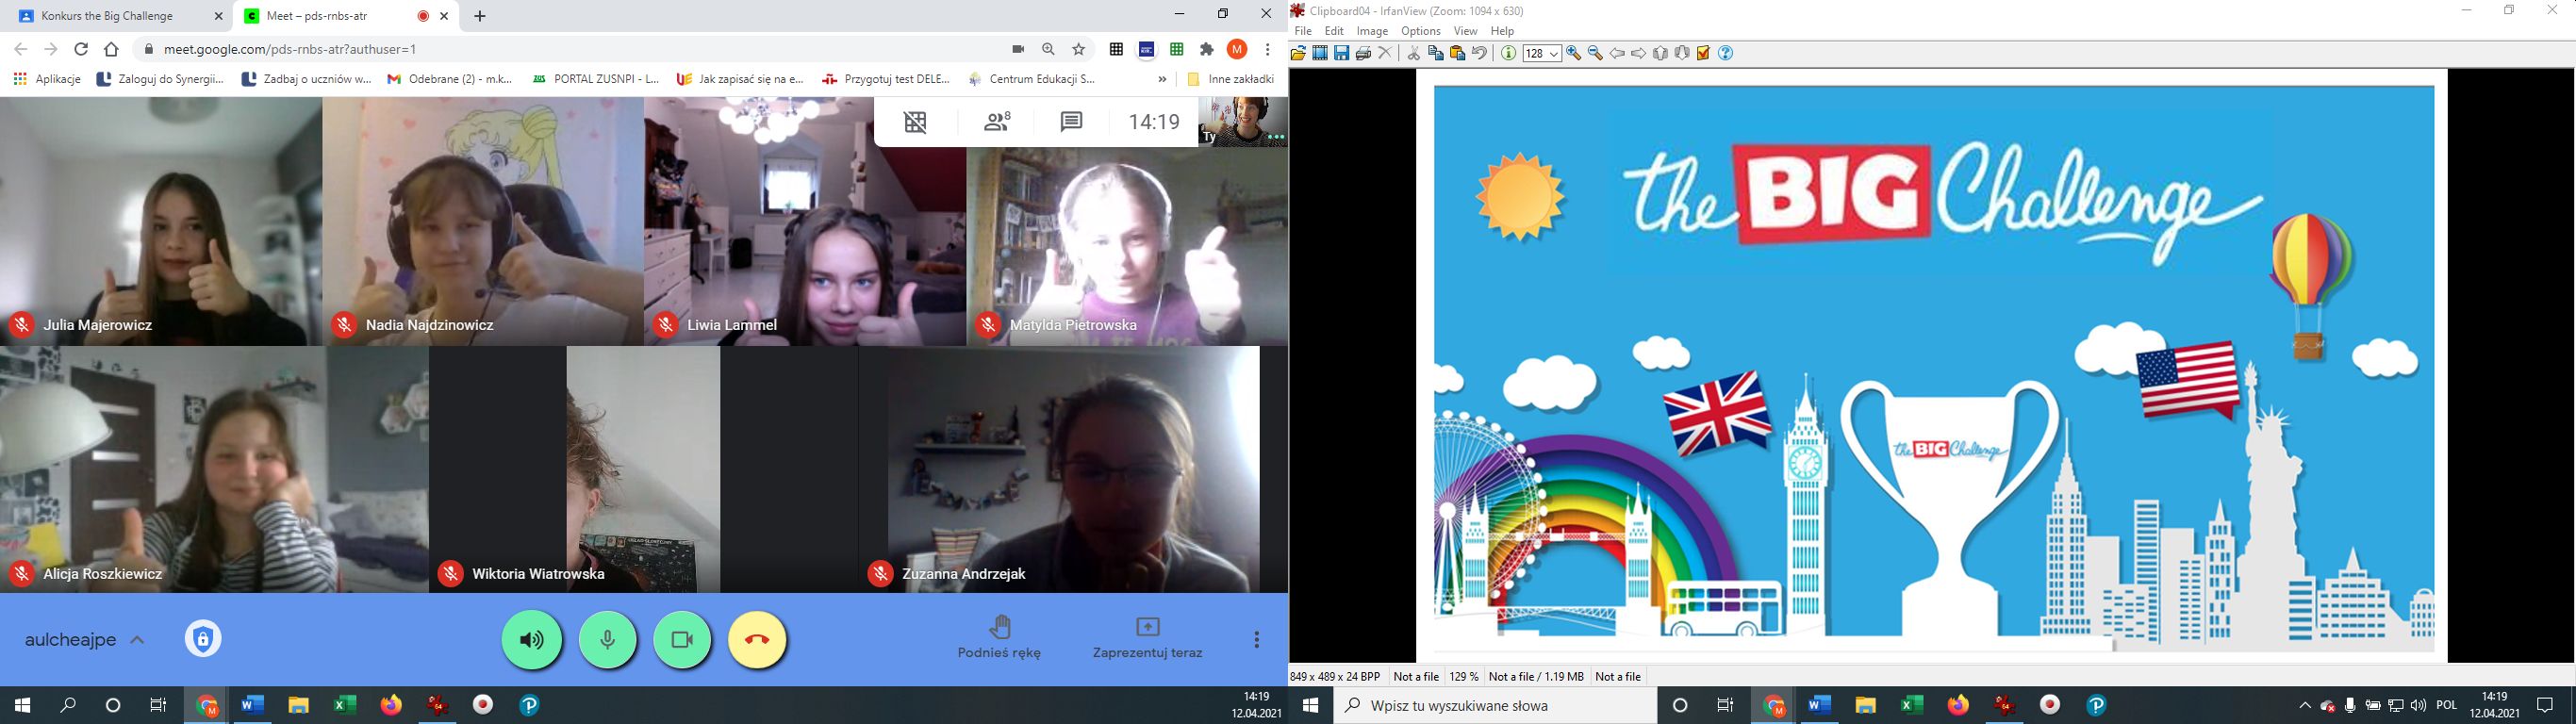Close the Meet pds-rnbs-atr browser tab
The image size is (2576, 724).
[x=444, y=16]
